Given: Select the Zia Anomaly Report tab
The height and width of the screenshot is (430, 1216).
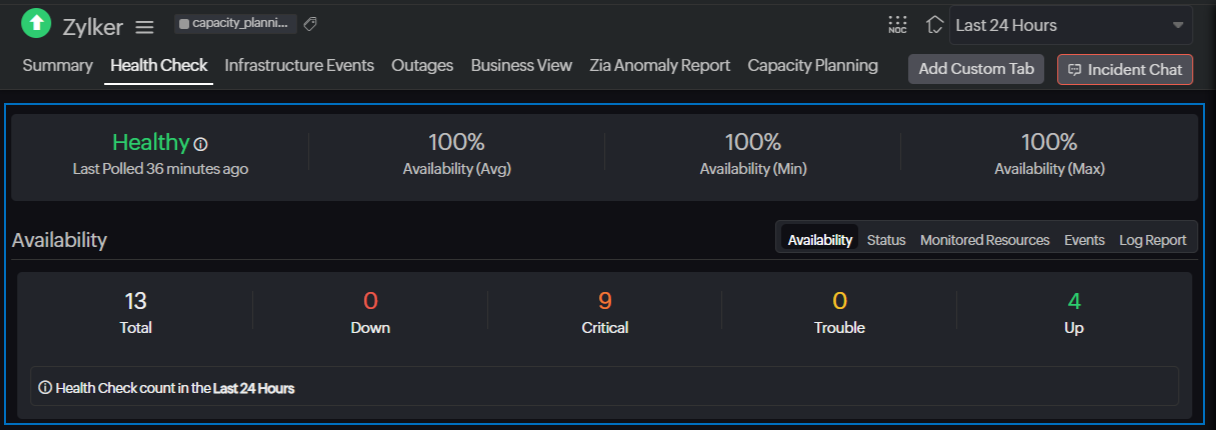Looking at the screenshot, I should [x=659, y=65].
